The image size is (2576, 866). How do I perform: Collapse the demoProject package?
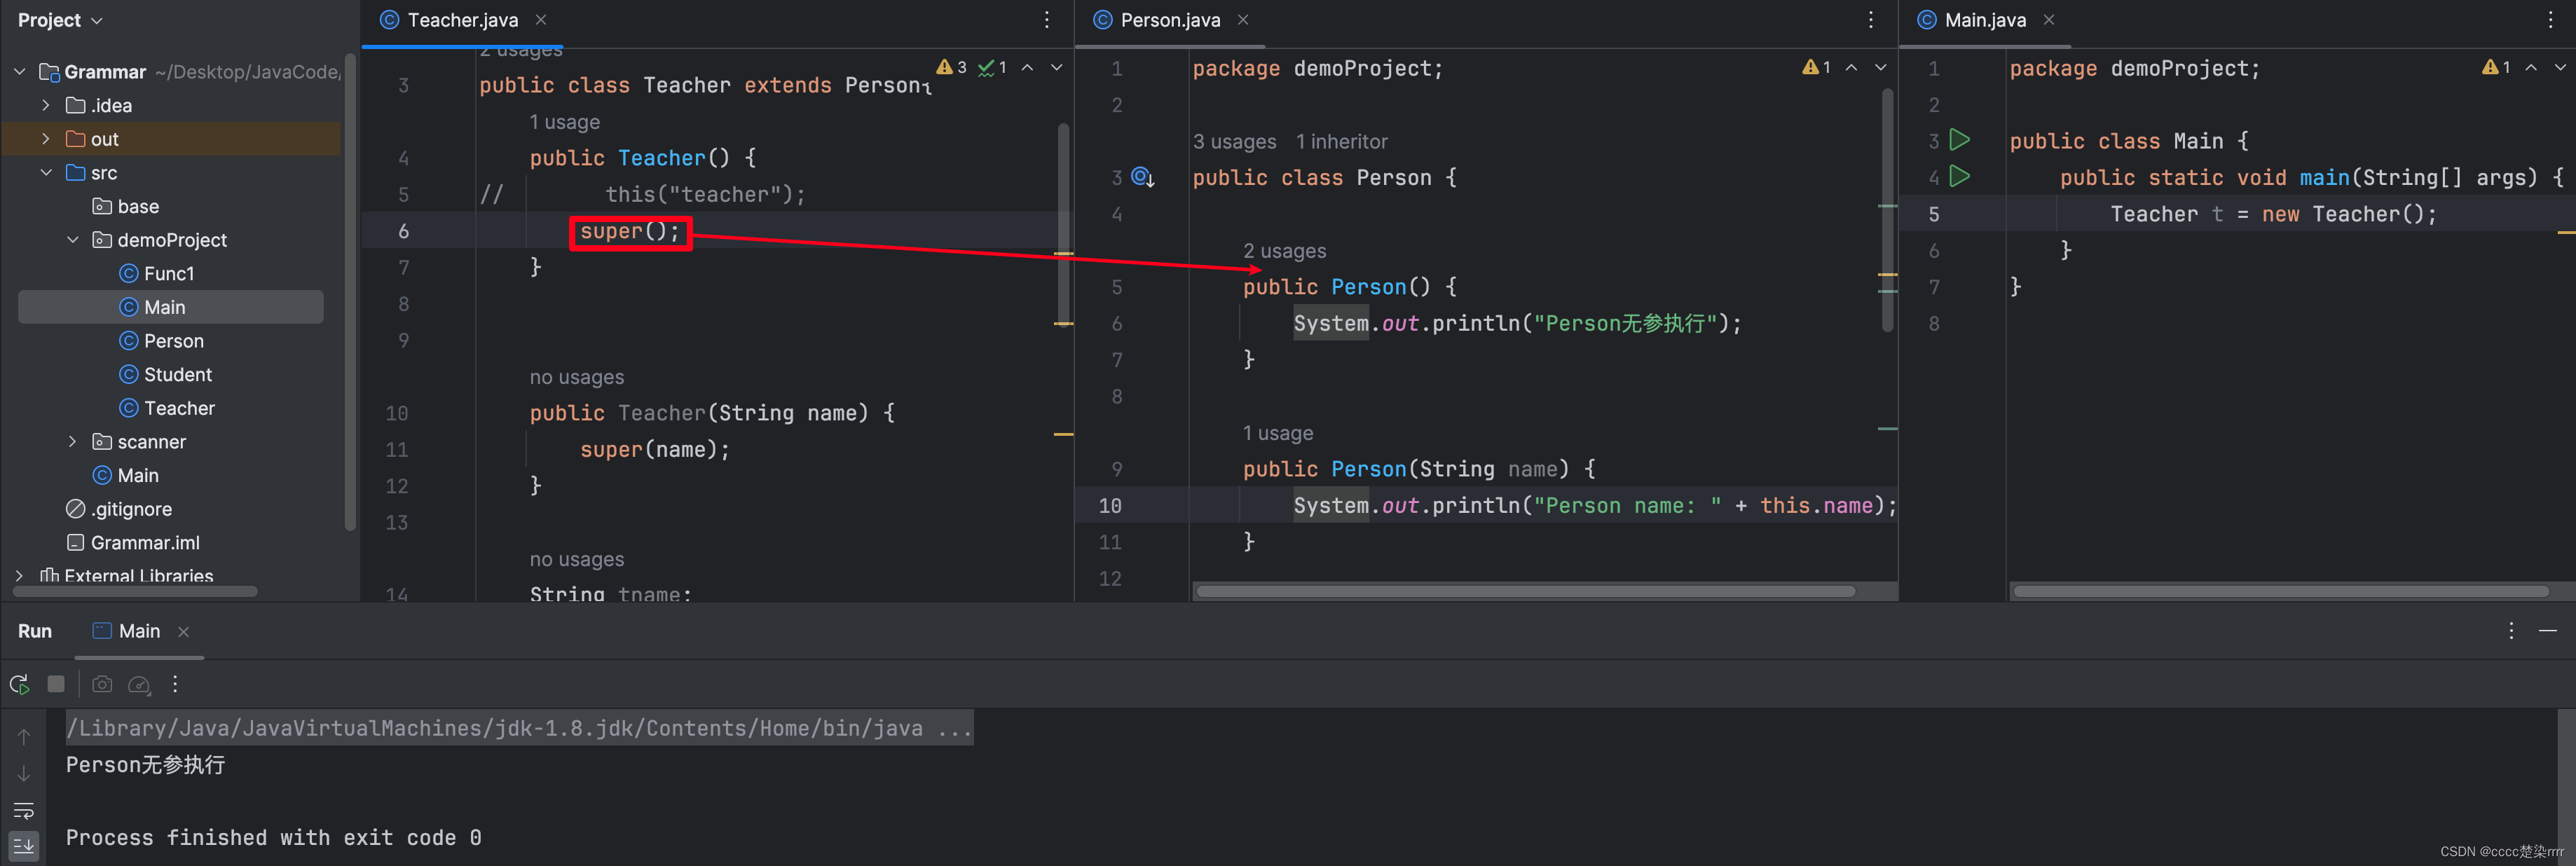72,240
